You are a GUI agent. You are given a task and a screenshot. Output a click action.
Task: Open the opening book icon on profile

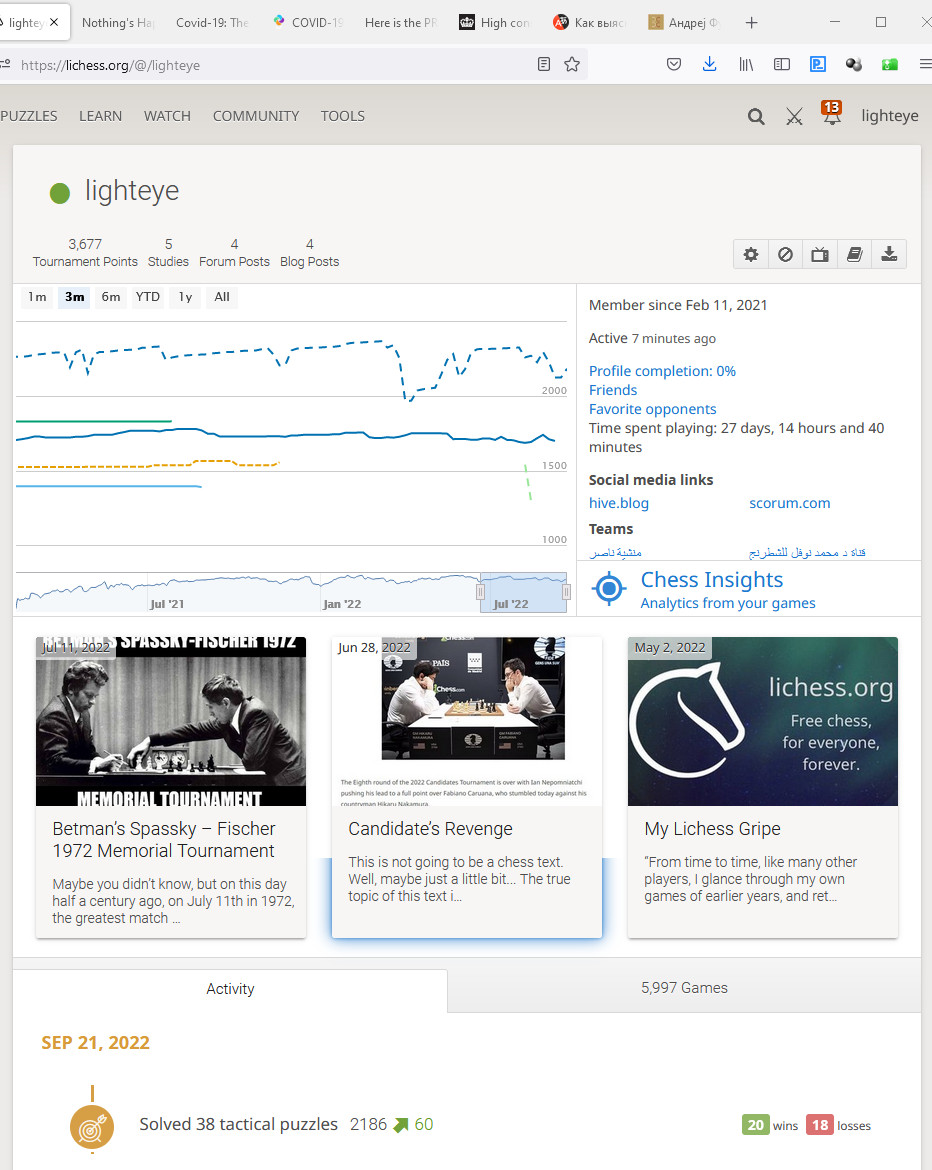pos(854,254)
